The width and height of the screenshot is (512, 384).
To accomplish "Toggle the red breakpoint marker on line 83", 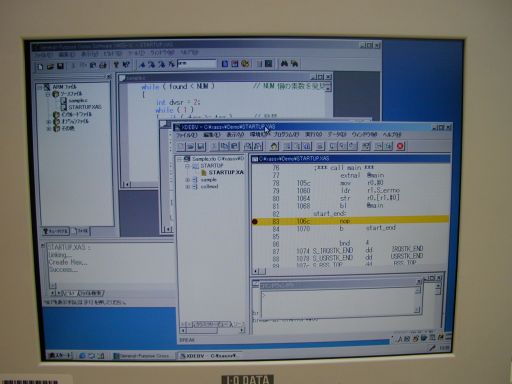I will coord(255,222).
